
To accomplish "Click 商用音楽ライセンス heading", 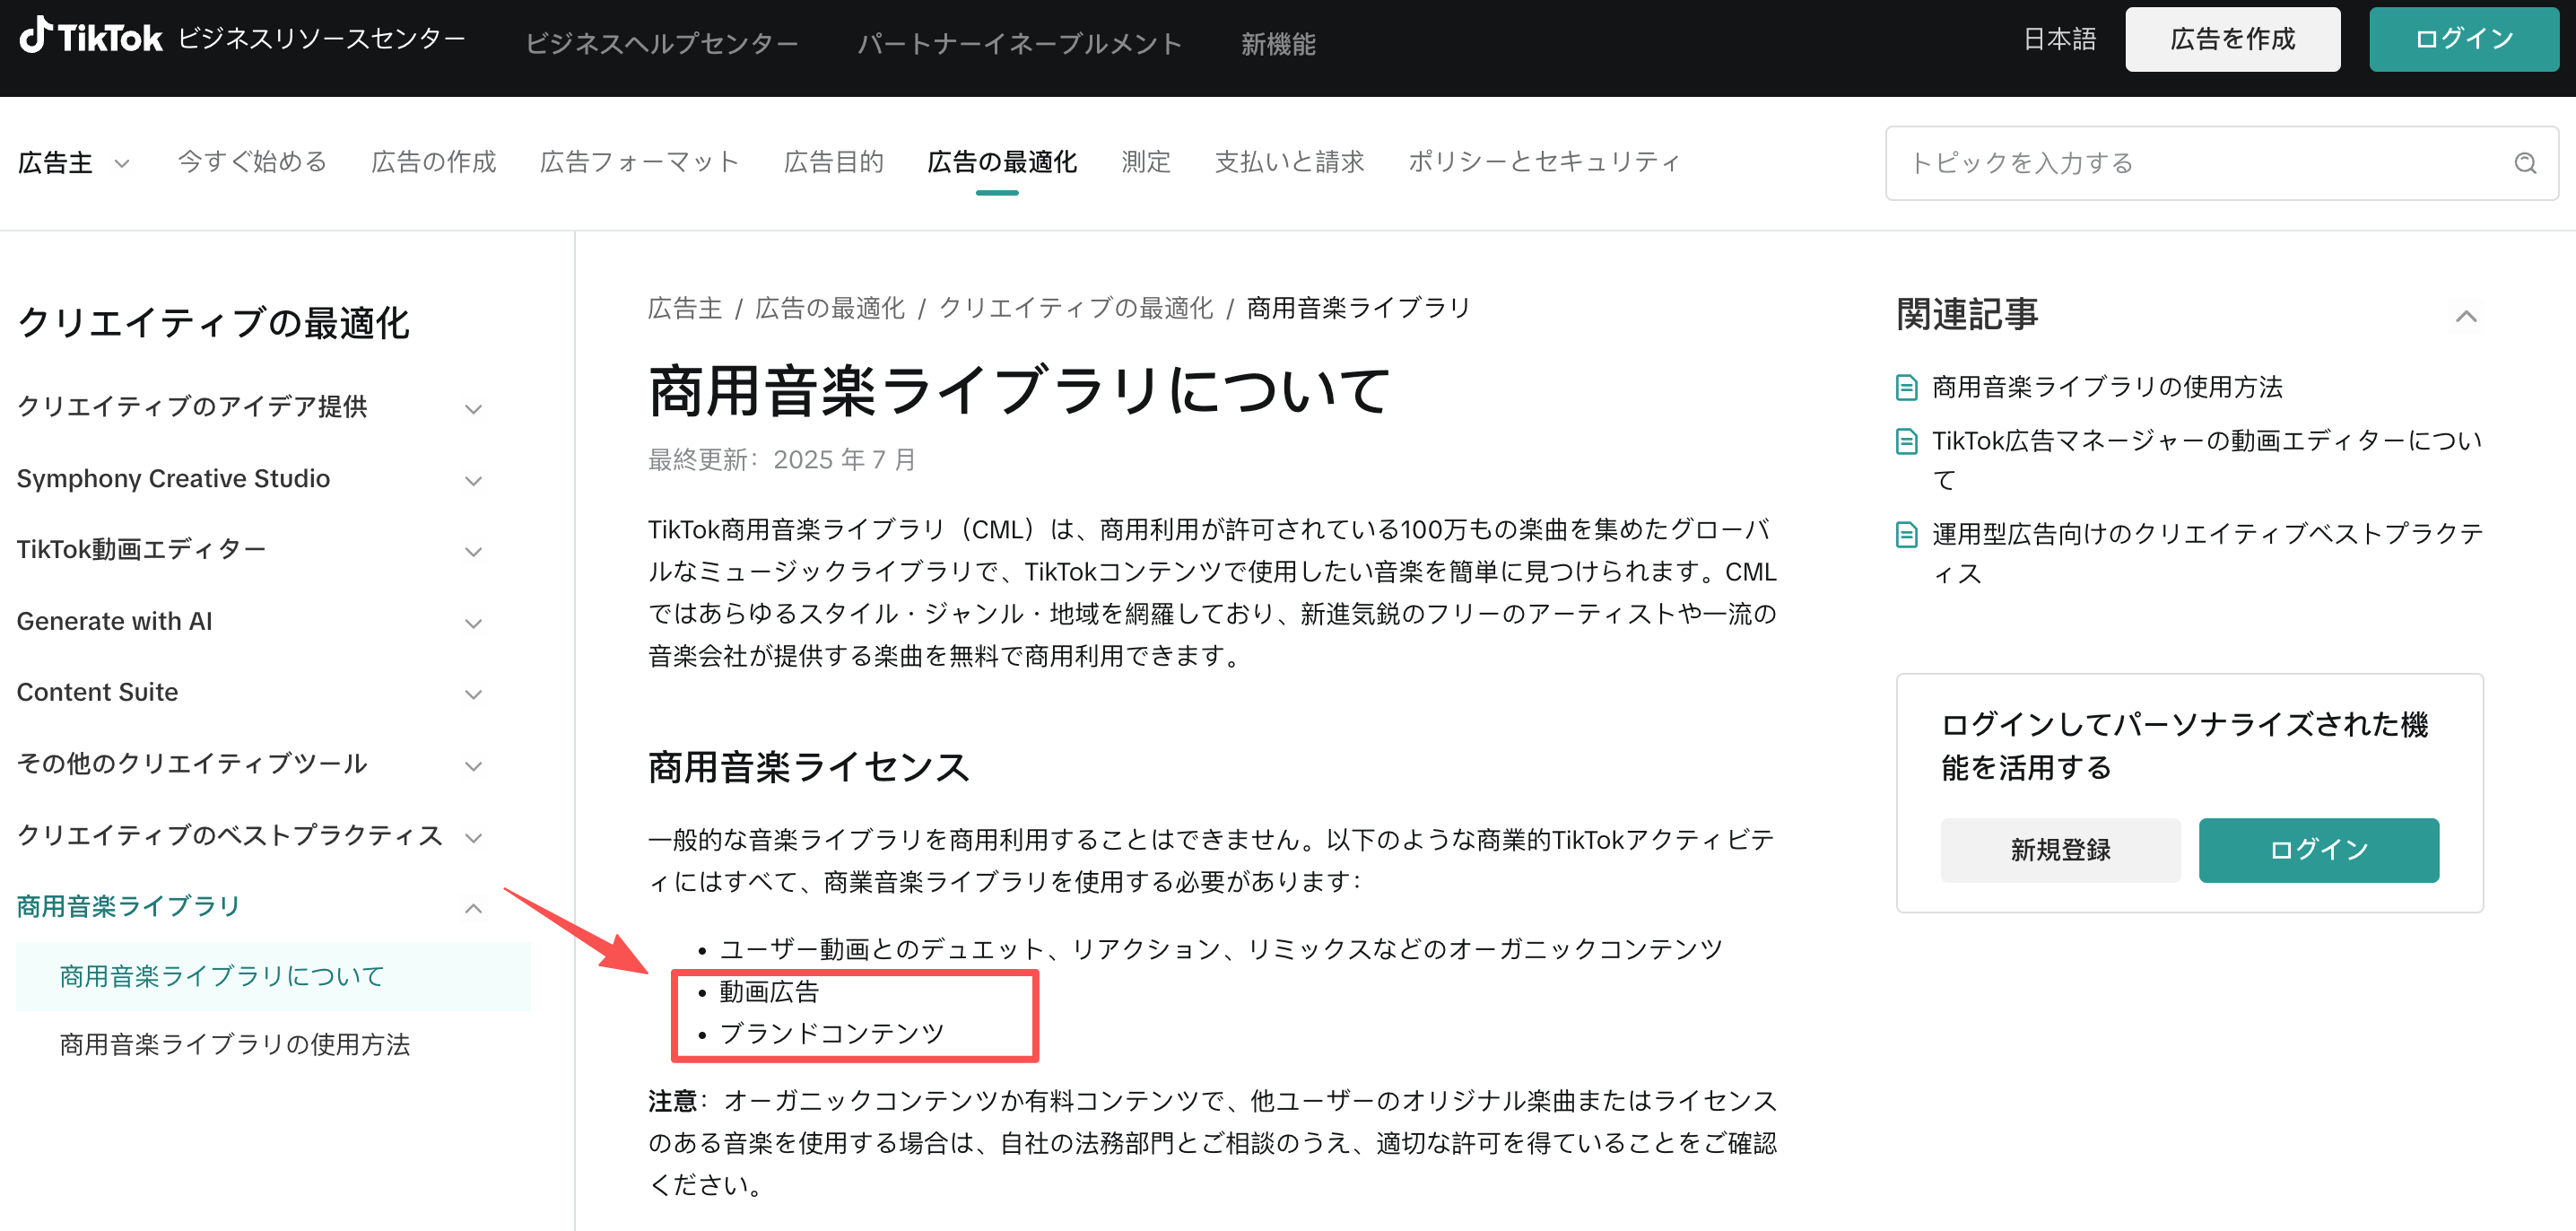I will tap(808, 766).
